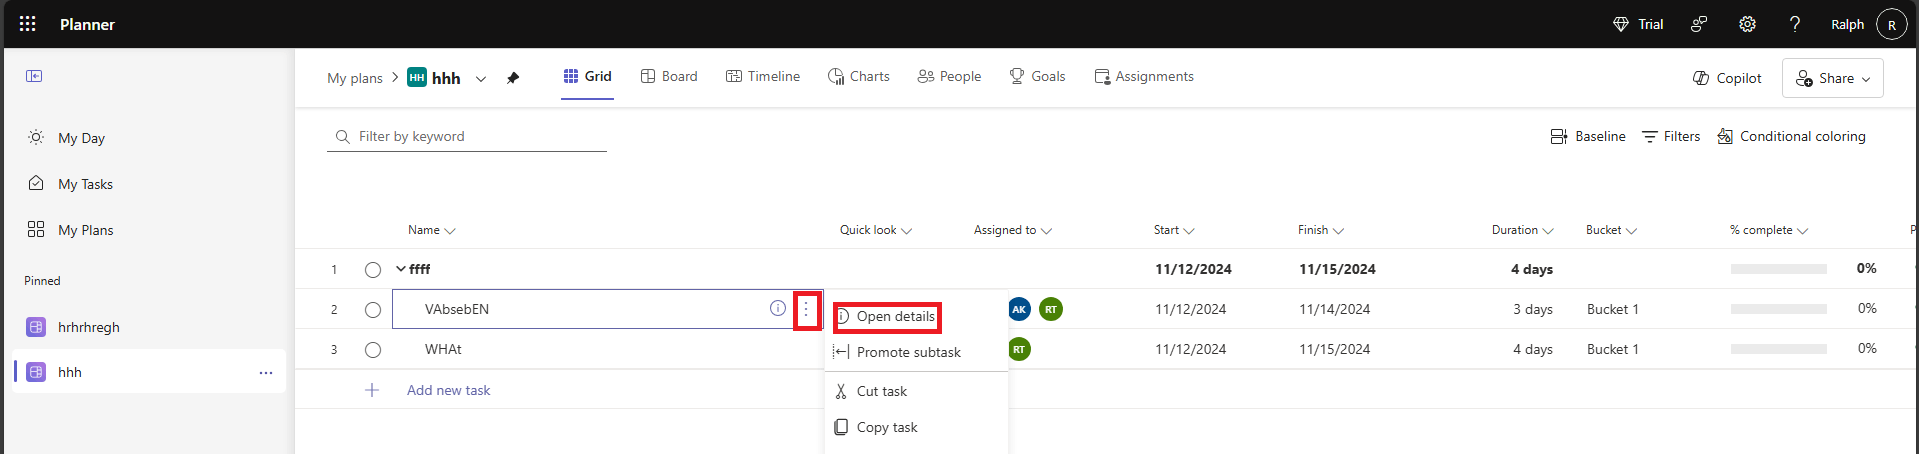
Task: Open more options for pinned hhh plan
Action: point(266,372)
